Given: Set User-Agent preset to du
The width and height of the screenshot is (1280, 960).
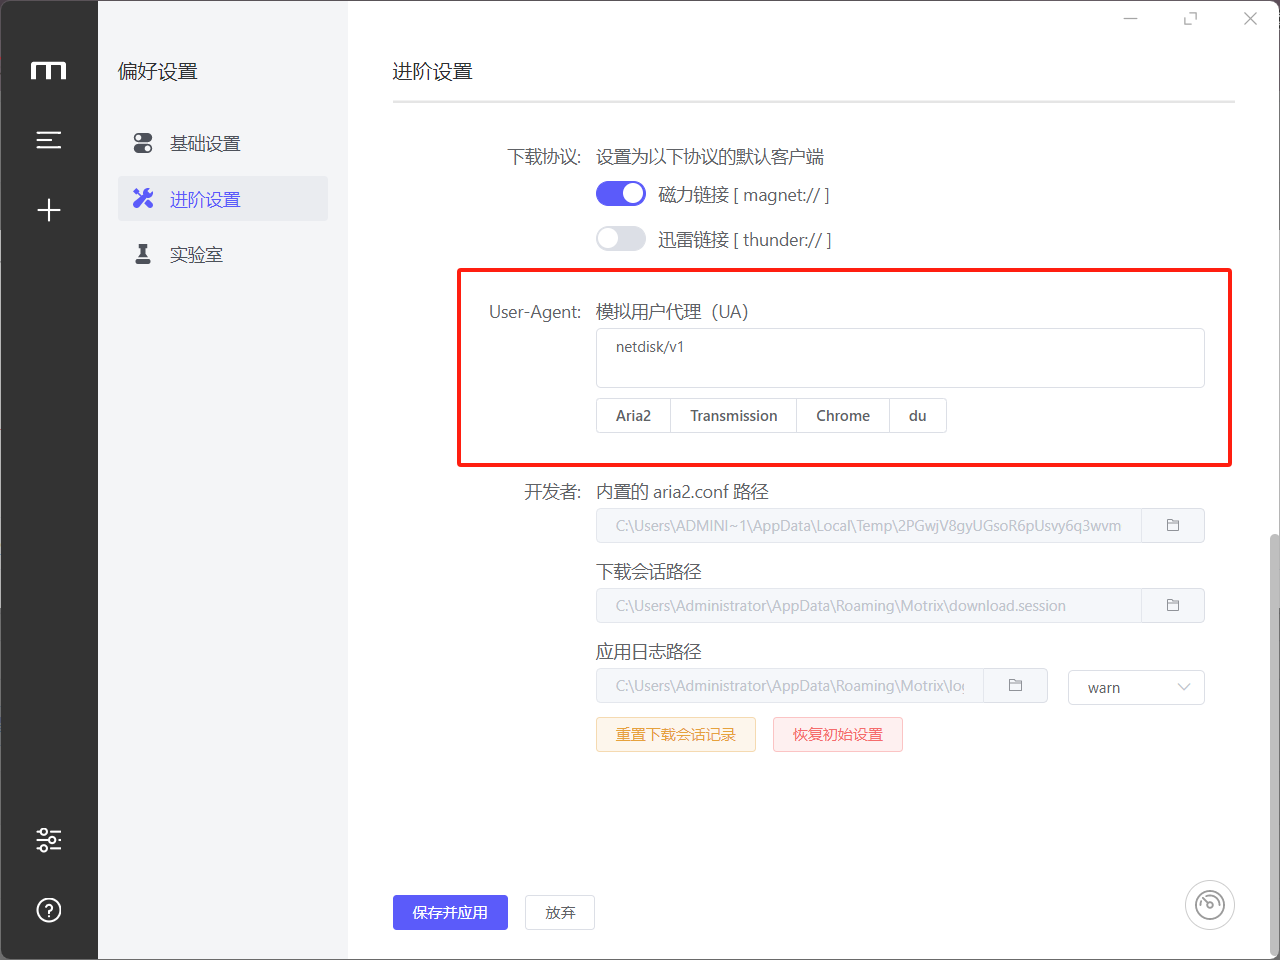Looking at the screenshot, I should (x=918, y=416).
